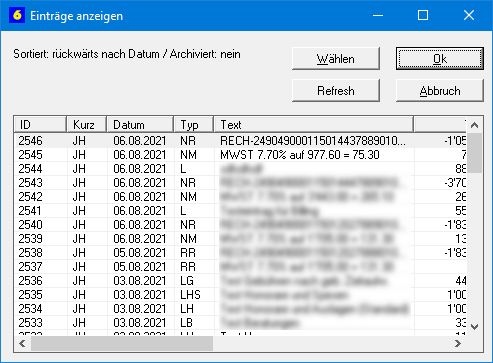Click type LH in row 2534
This screenshot has height=363, width=493.
[187, 309]
